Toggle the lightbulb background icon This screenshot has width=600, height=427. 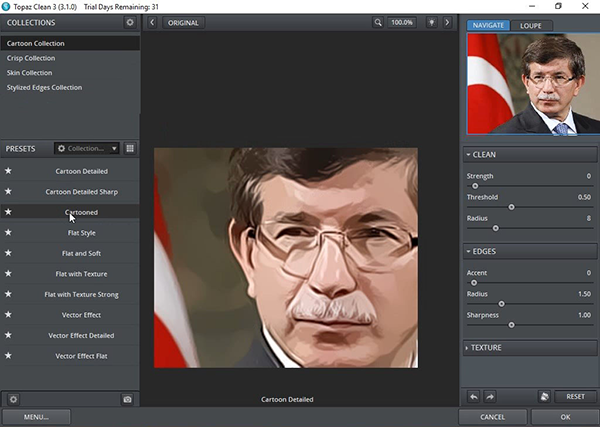click(431, 22)
